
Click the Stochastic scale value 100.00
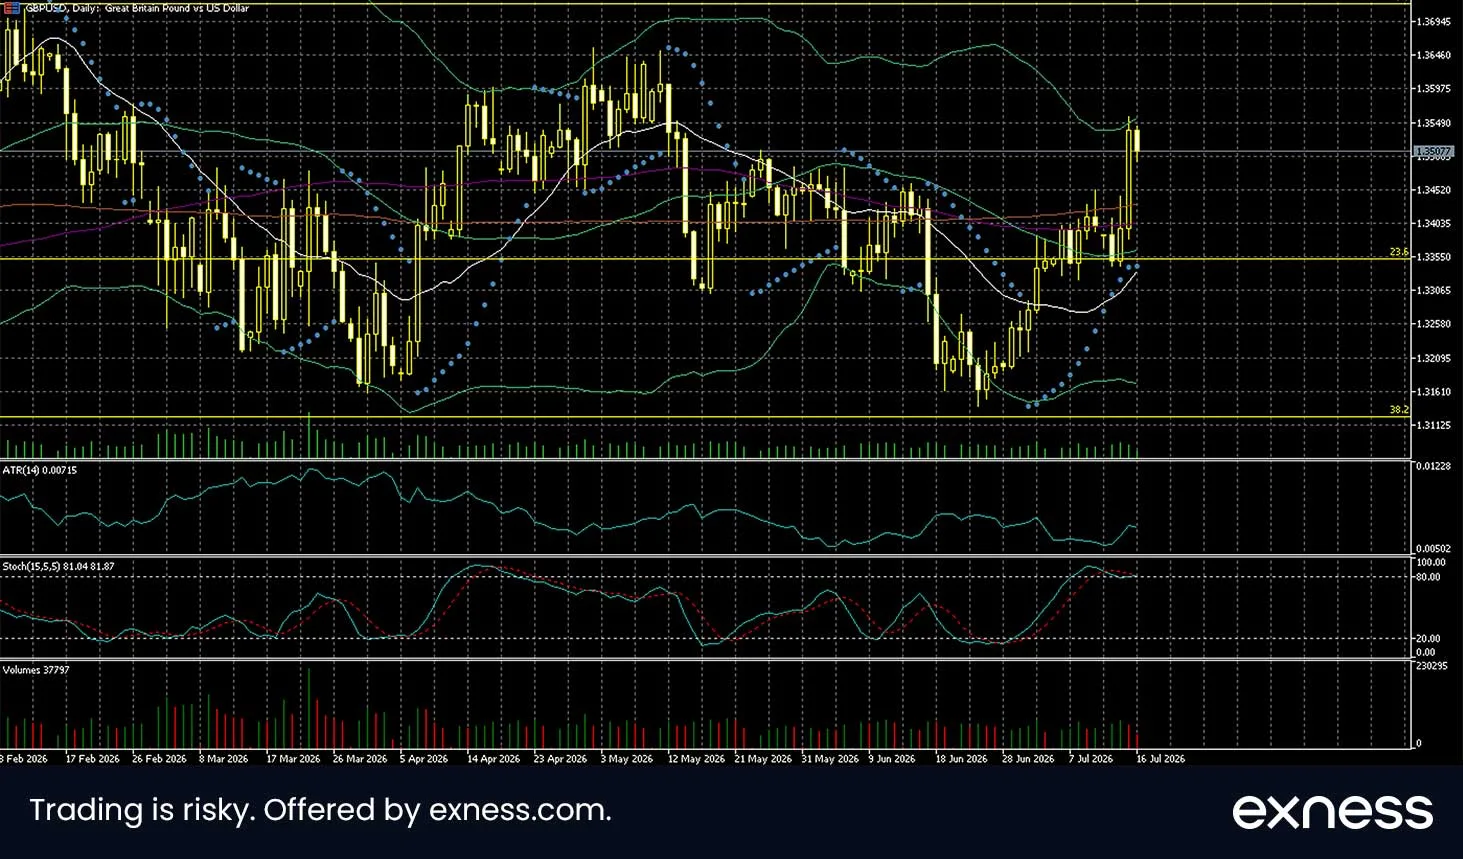(x=1431, y=563)
